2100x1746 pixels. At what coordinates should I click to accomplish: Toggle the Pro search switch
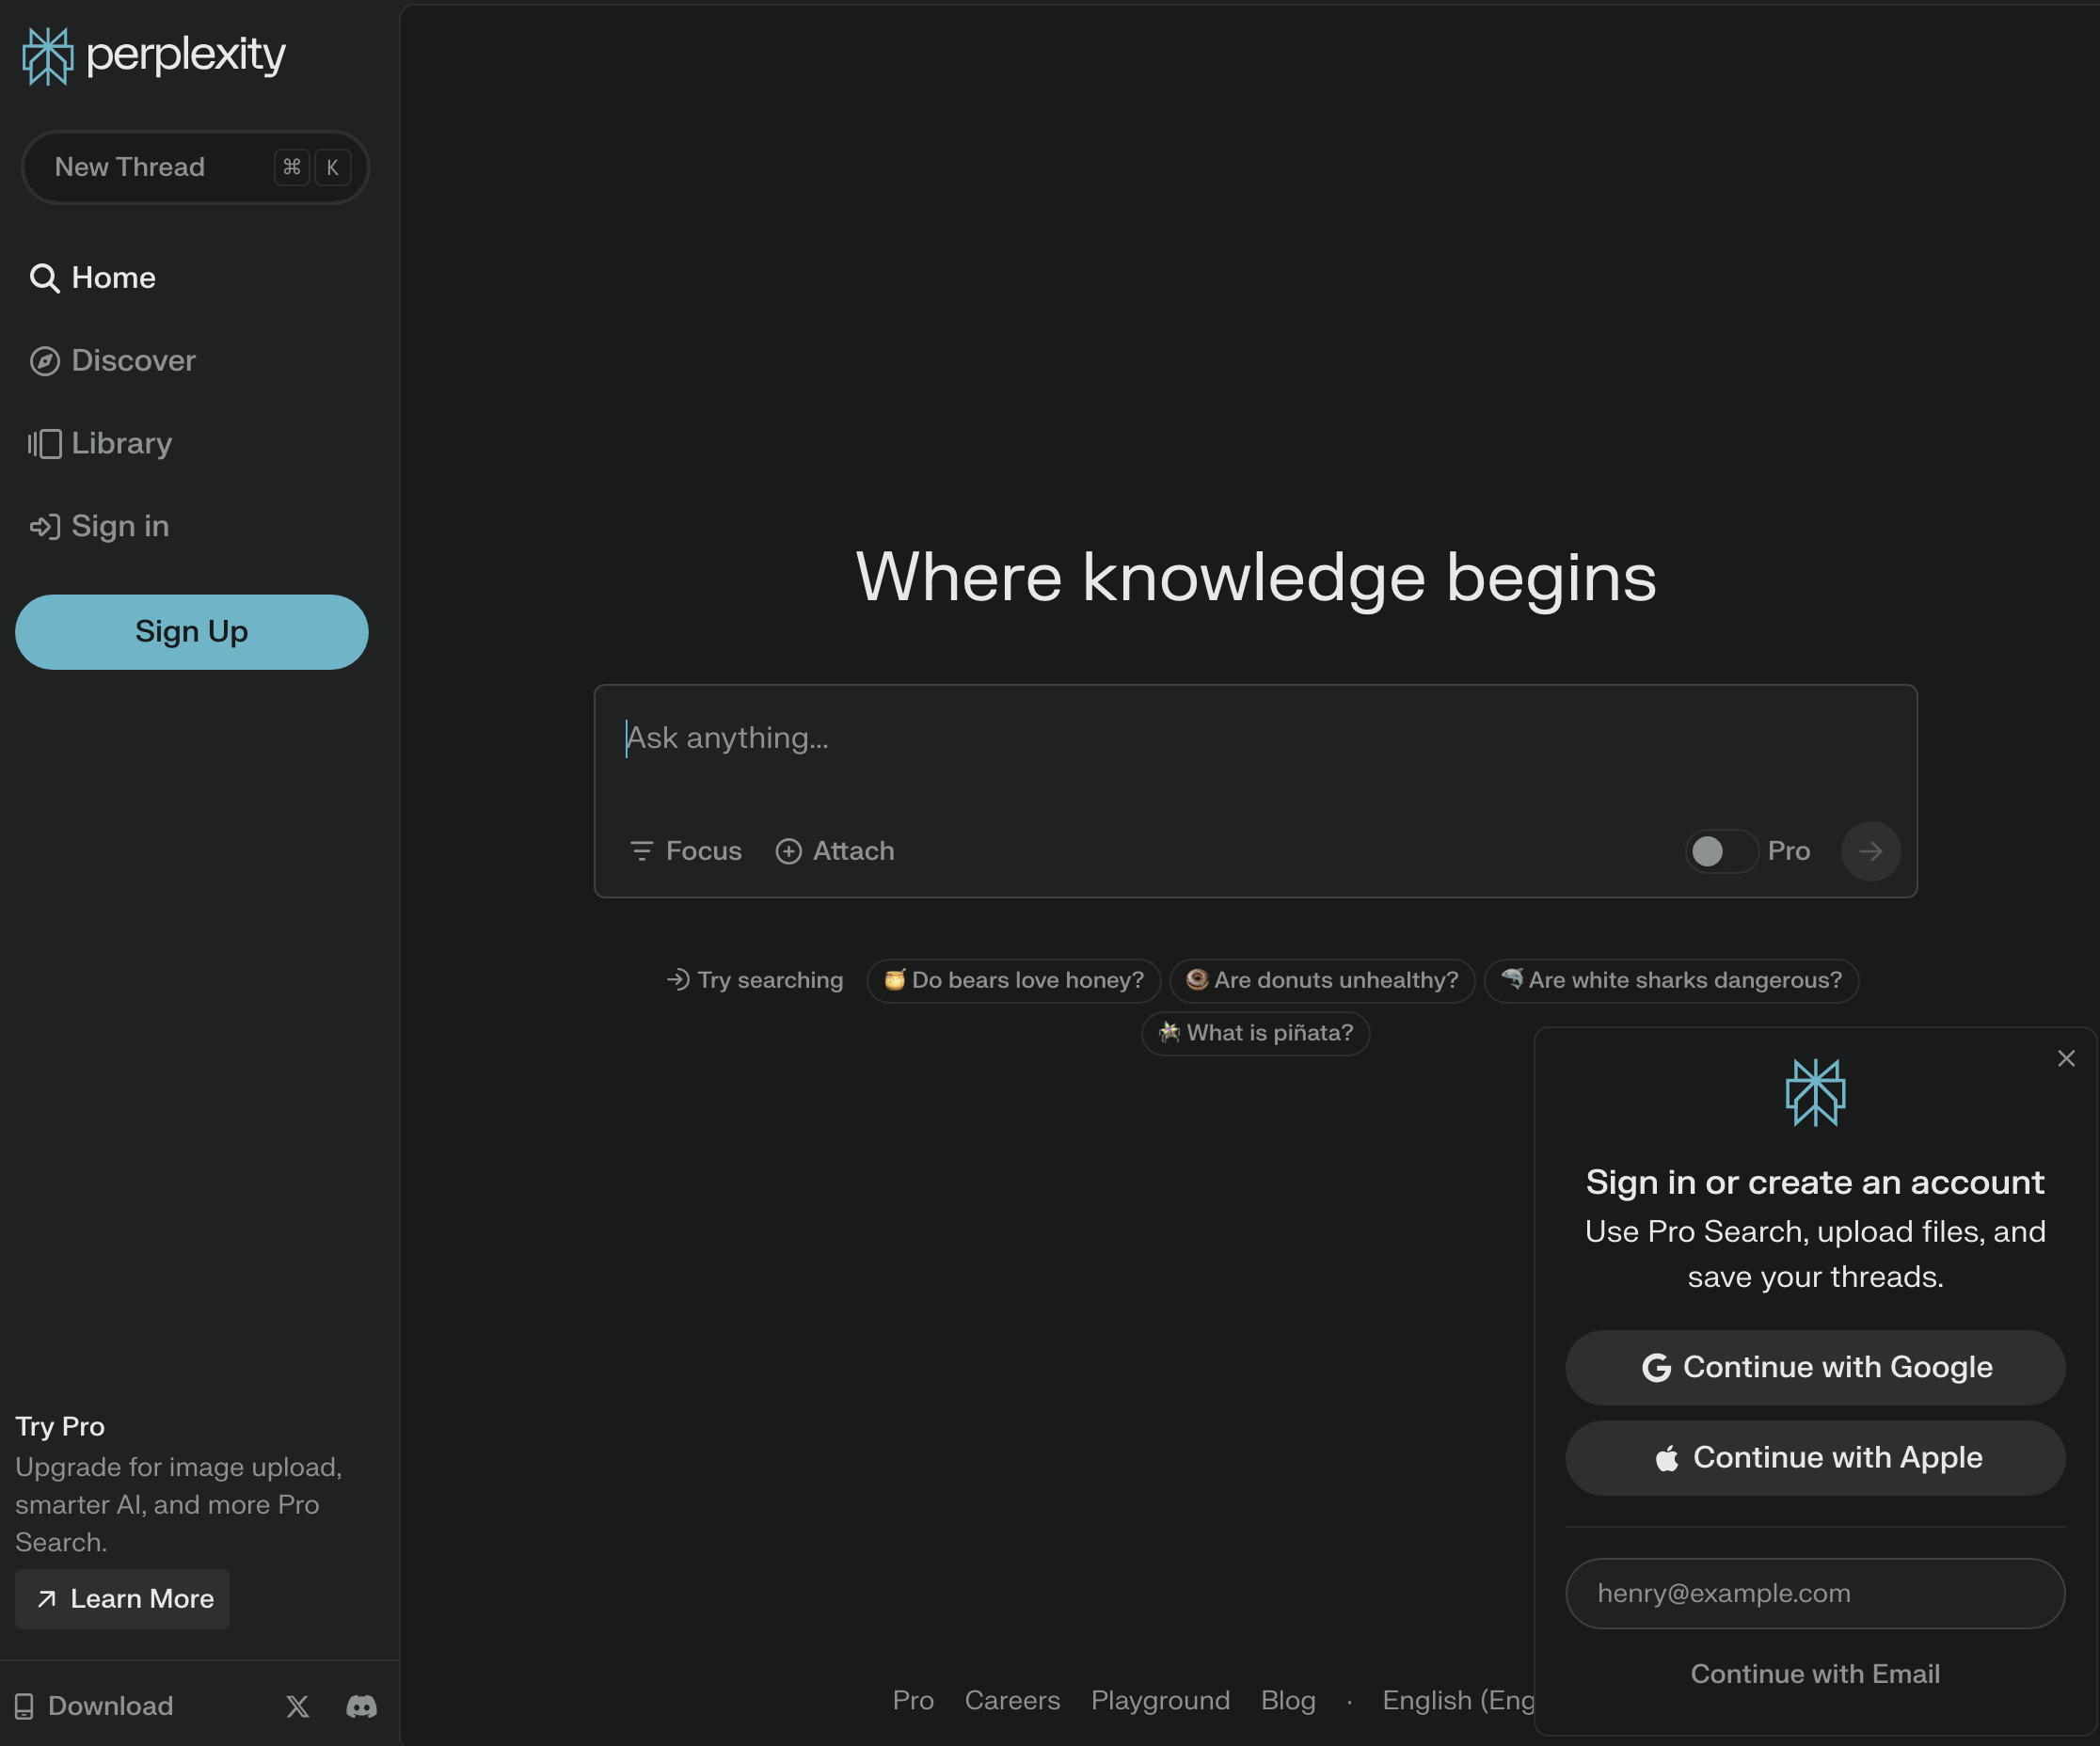[x=1721, y=851]
